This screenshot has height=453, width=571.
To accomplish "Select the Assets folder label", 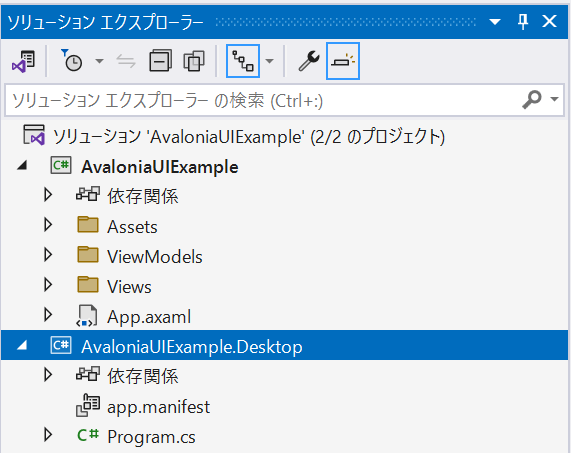I will click(x=132, y=227).
